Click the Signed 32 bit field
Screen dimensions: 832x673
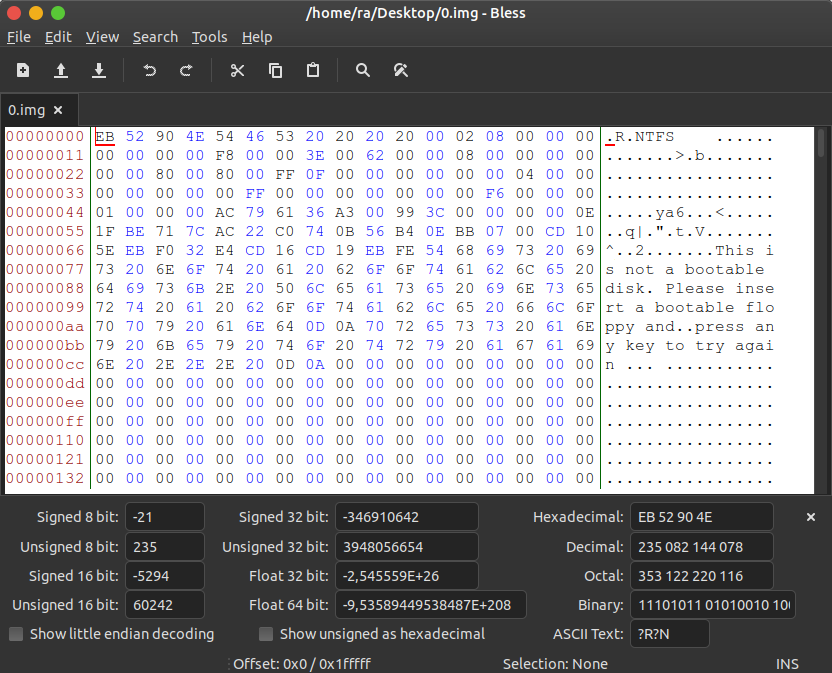pyautogui.click(x=406, y=517)
